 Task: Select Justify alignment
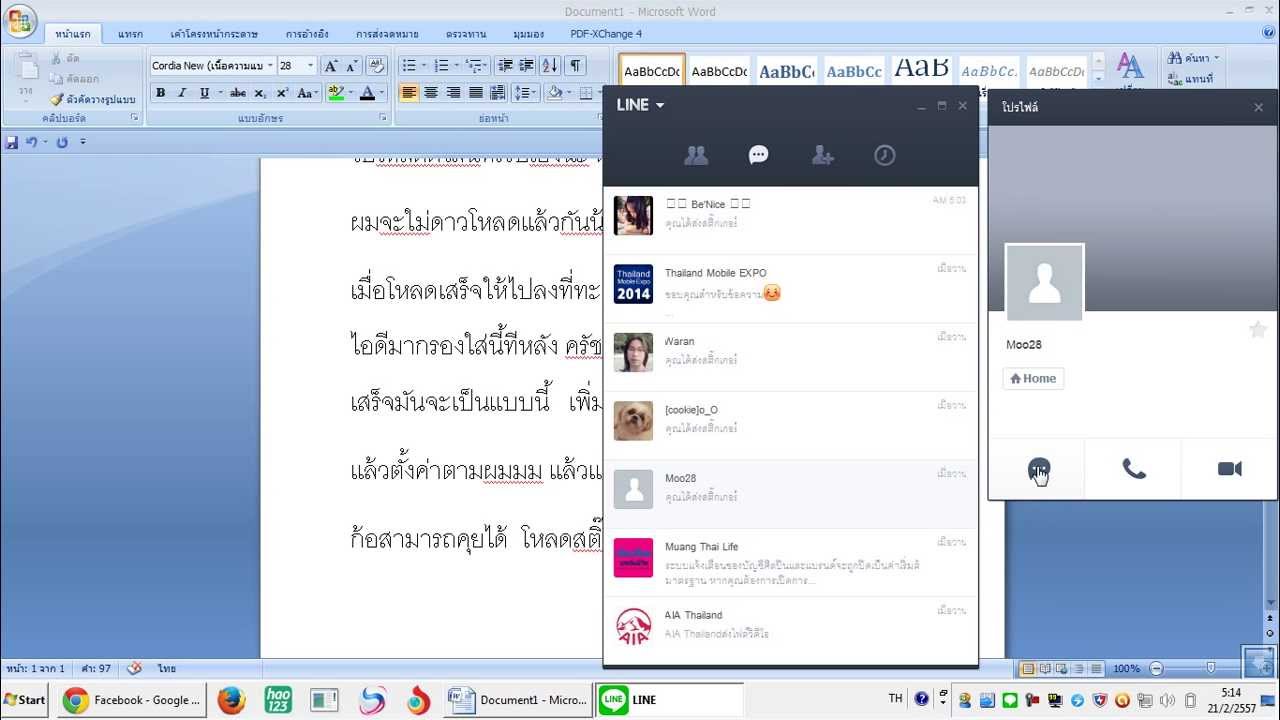pos(475,93)
